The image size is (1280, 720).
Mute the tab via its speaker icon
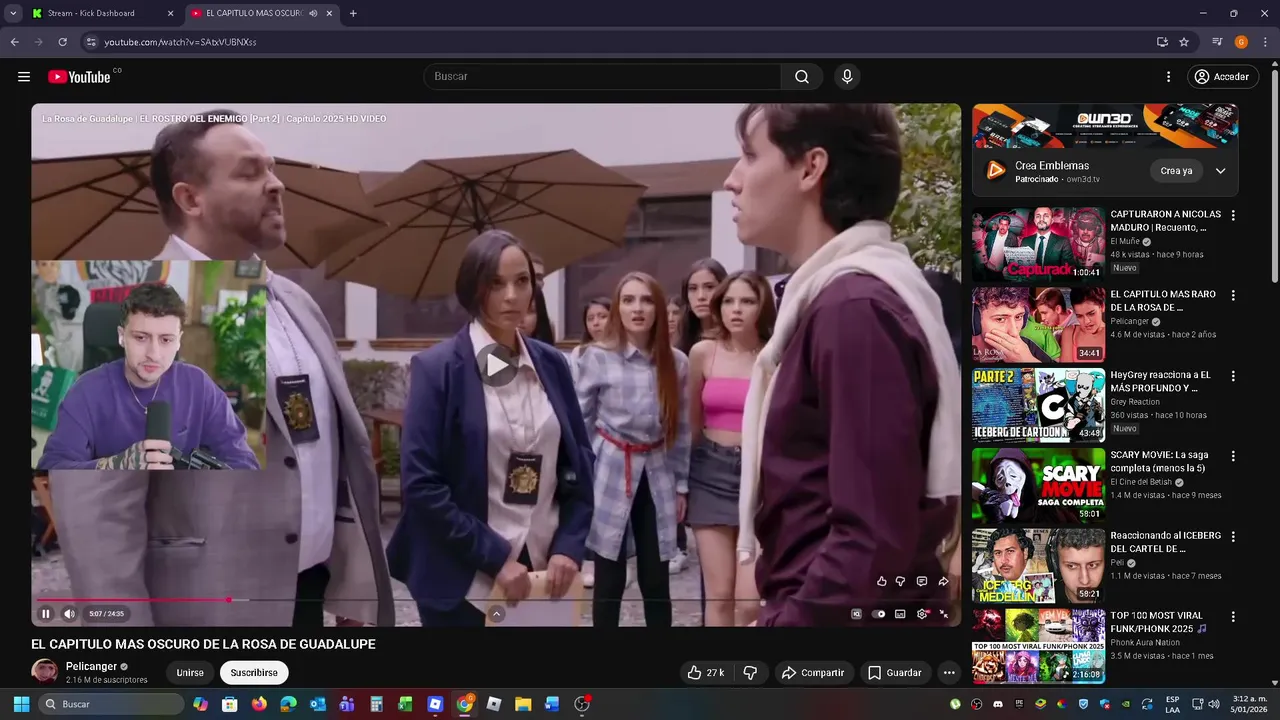[313, 13]
